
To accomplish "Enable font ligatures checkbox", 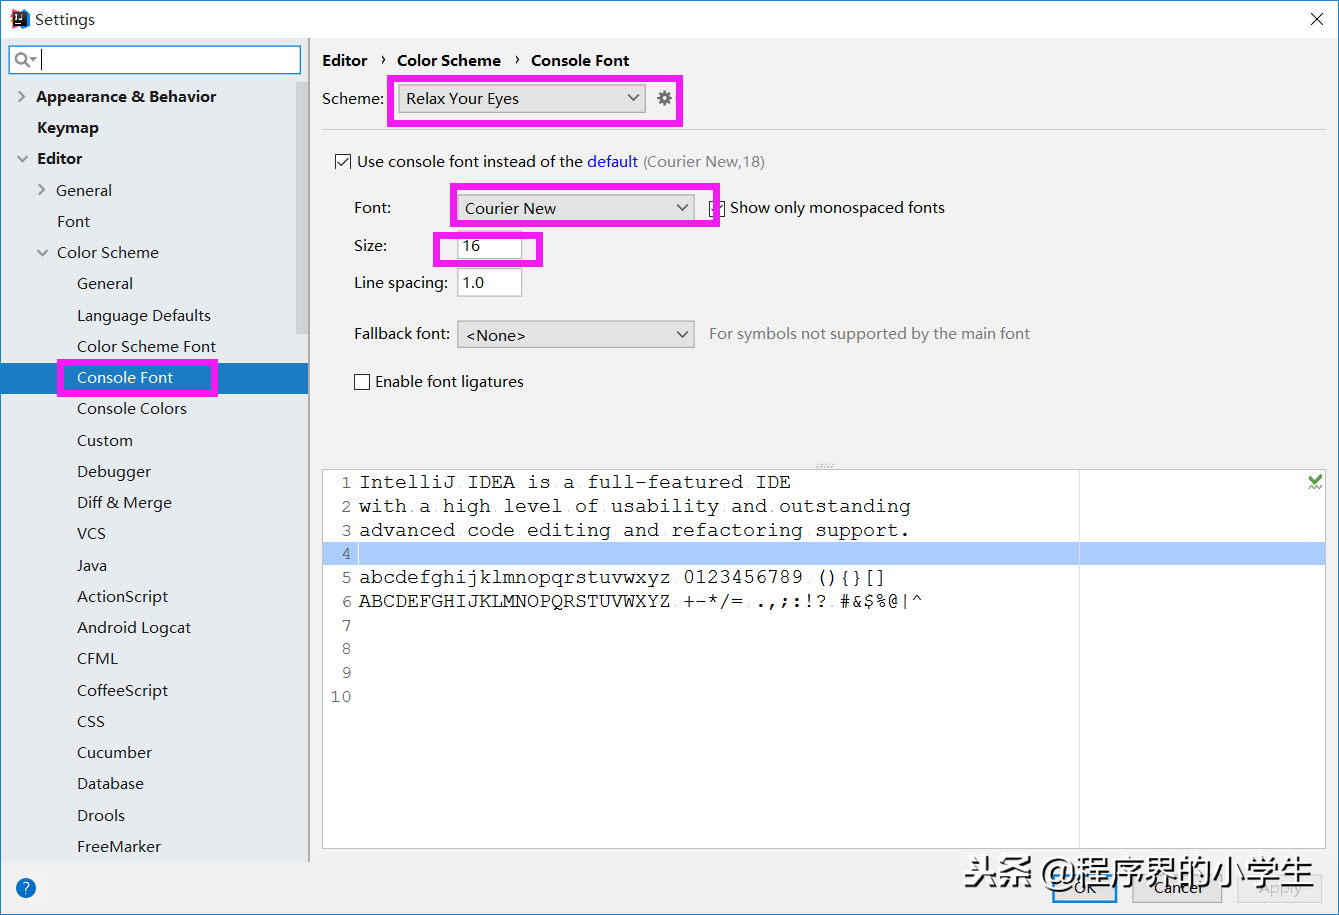I will coord(362,382).
